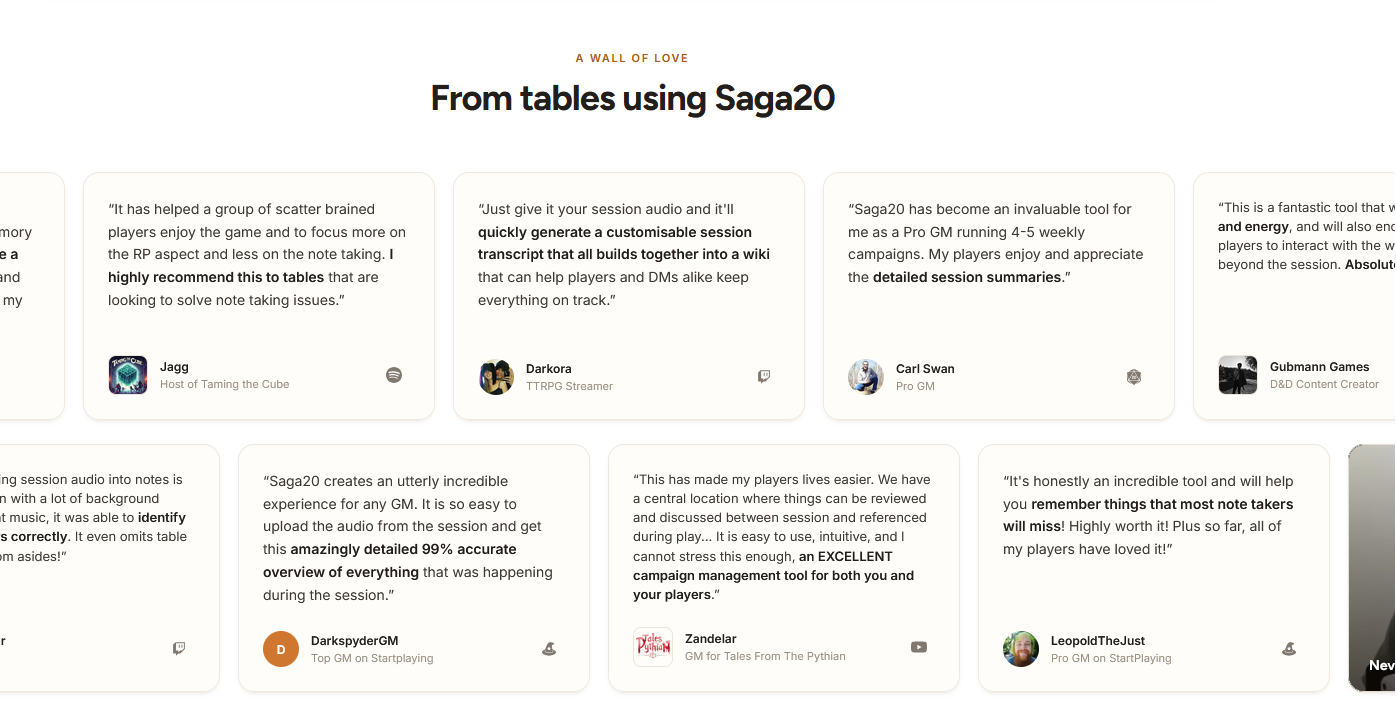Image resolution: width=1396 pixels, height=702 pixels.
Task: Click the Spotify icon on Jagg's testimonial
Action: [x=394, y=375]
